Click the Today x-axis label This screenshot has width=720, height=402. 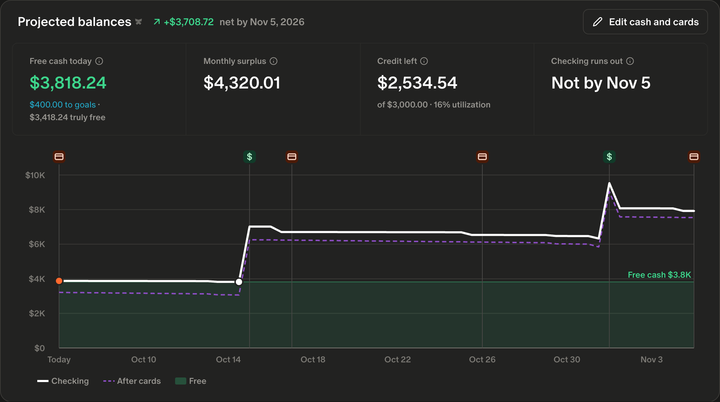[x=59, y=359]
